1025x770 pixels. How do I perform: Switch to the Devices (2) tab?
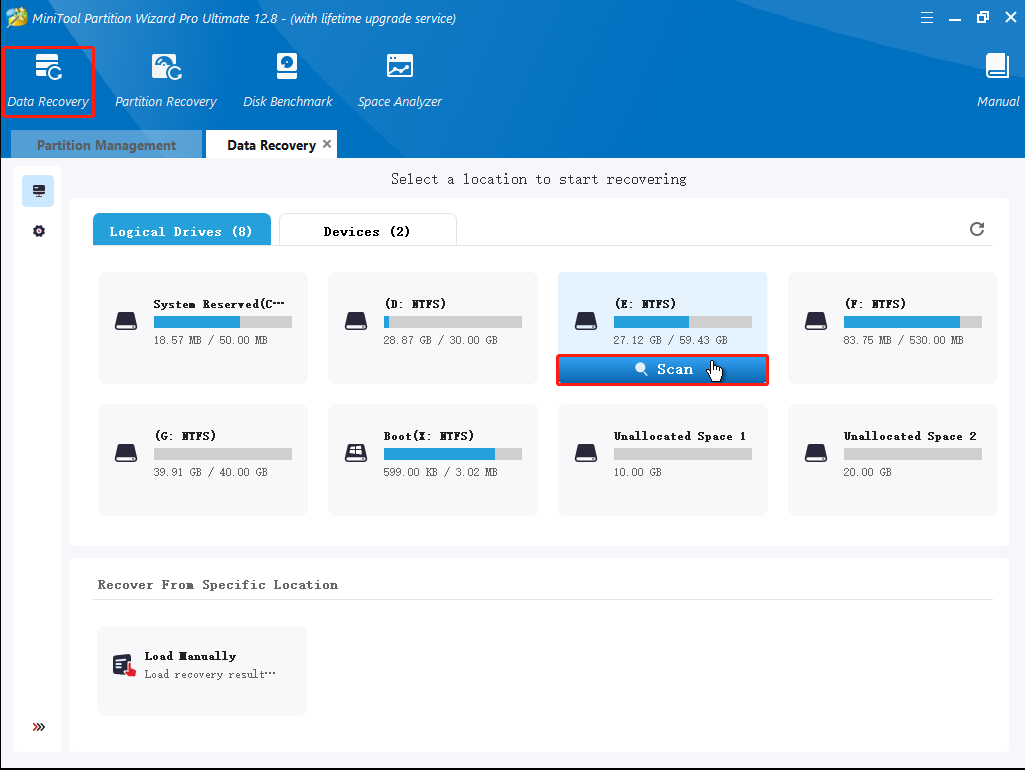click(x=367, y=230)
